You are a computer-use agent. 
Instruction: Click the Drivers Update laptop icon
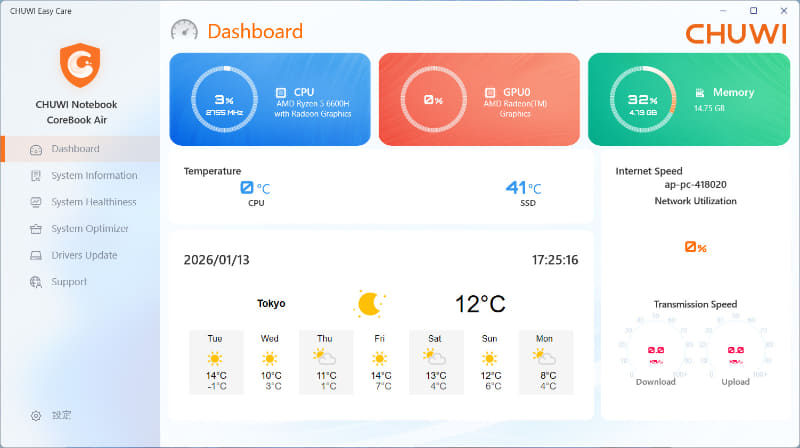[x=36, y=256]
